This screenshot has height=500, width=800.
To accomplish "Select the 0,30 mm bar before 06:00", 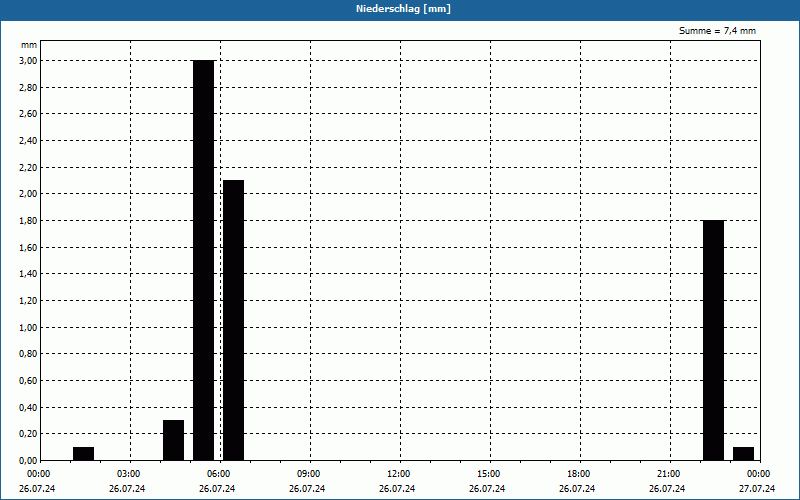I will (x=173, y=440).
